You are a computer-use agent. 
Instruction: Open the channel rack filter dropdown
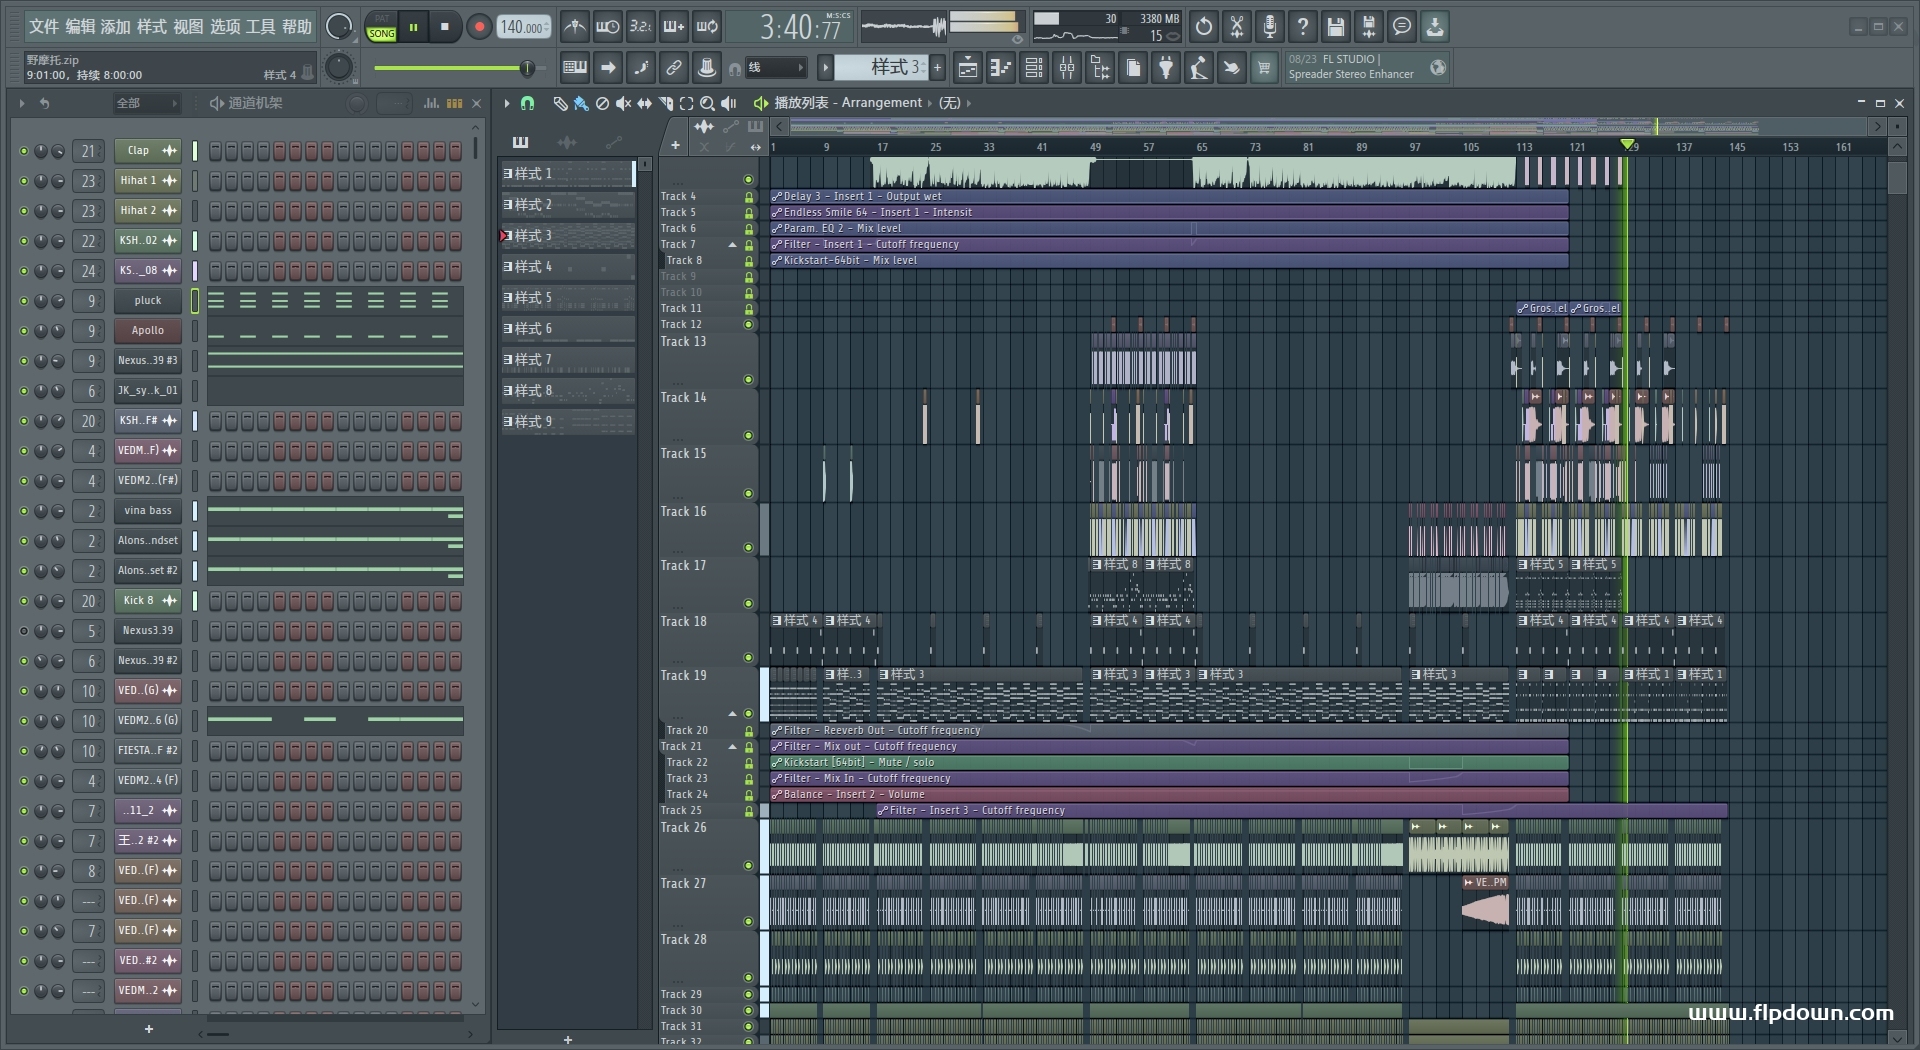click(x=146, y=103)
